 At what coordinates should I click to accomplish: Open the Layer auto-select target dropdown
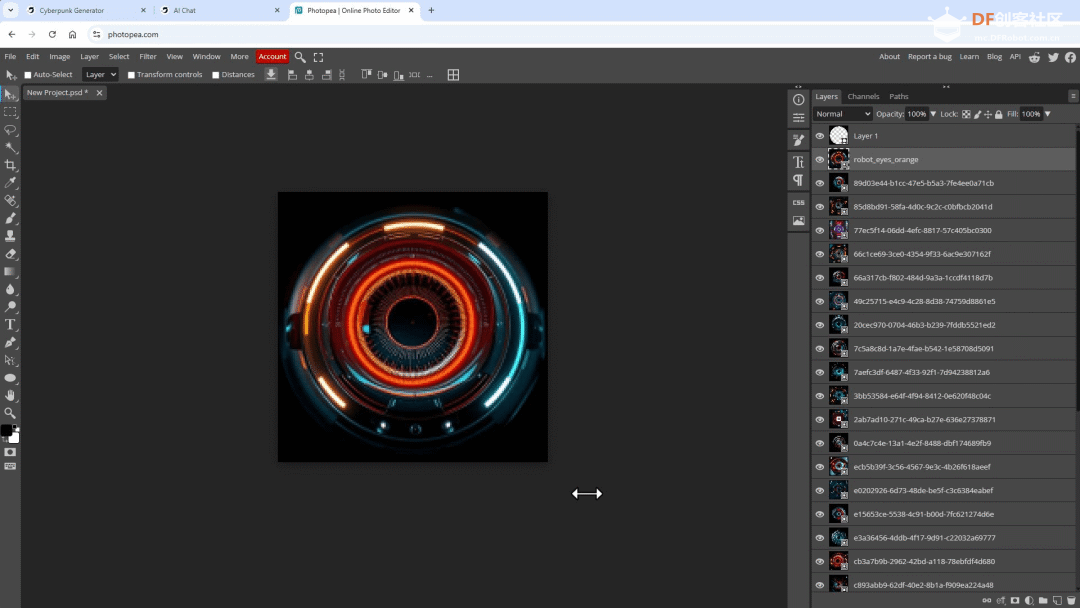click(x=101, y=75)
